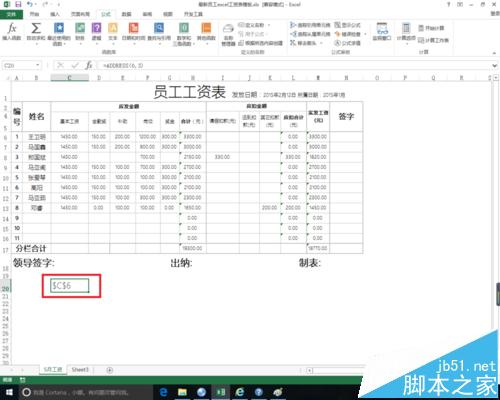500x400 pixels.
Task: Click the '制表:' cell
Action: (x=310, y=263)
